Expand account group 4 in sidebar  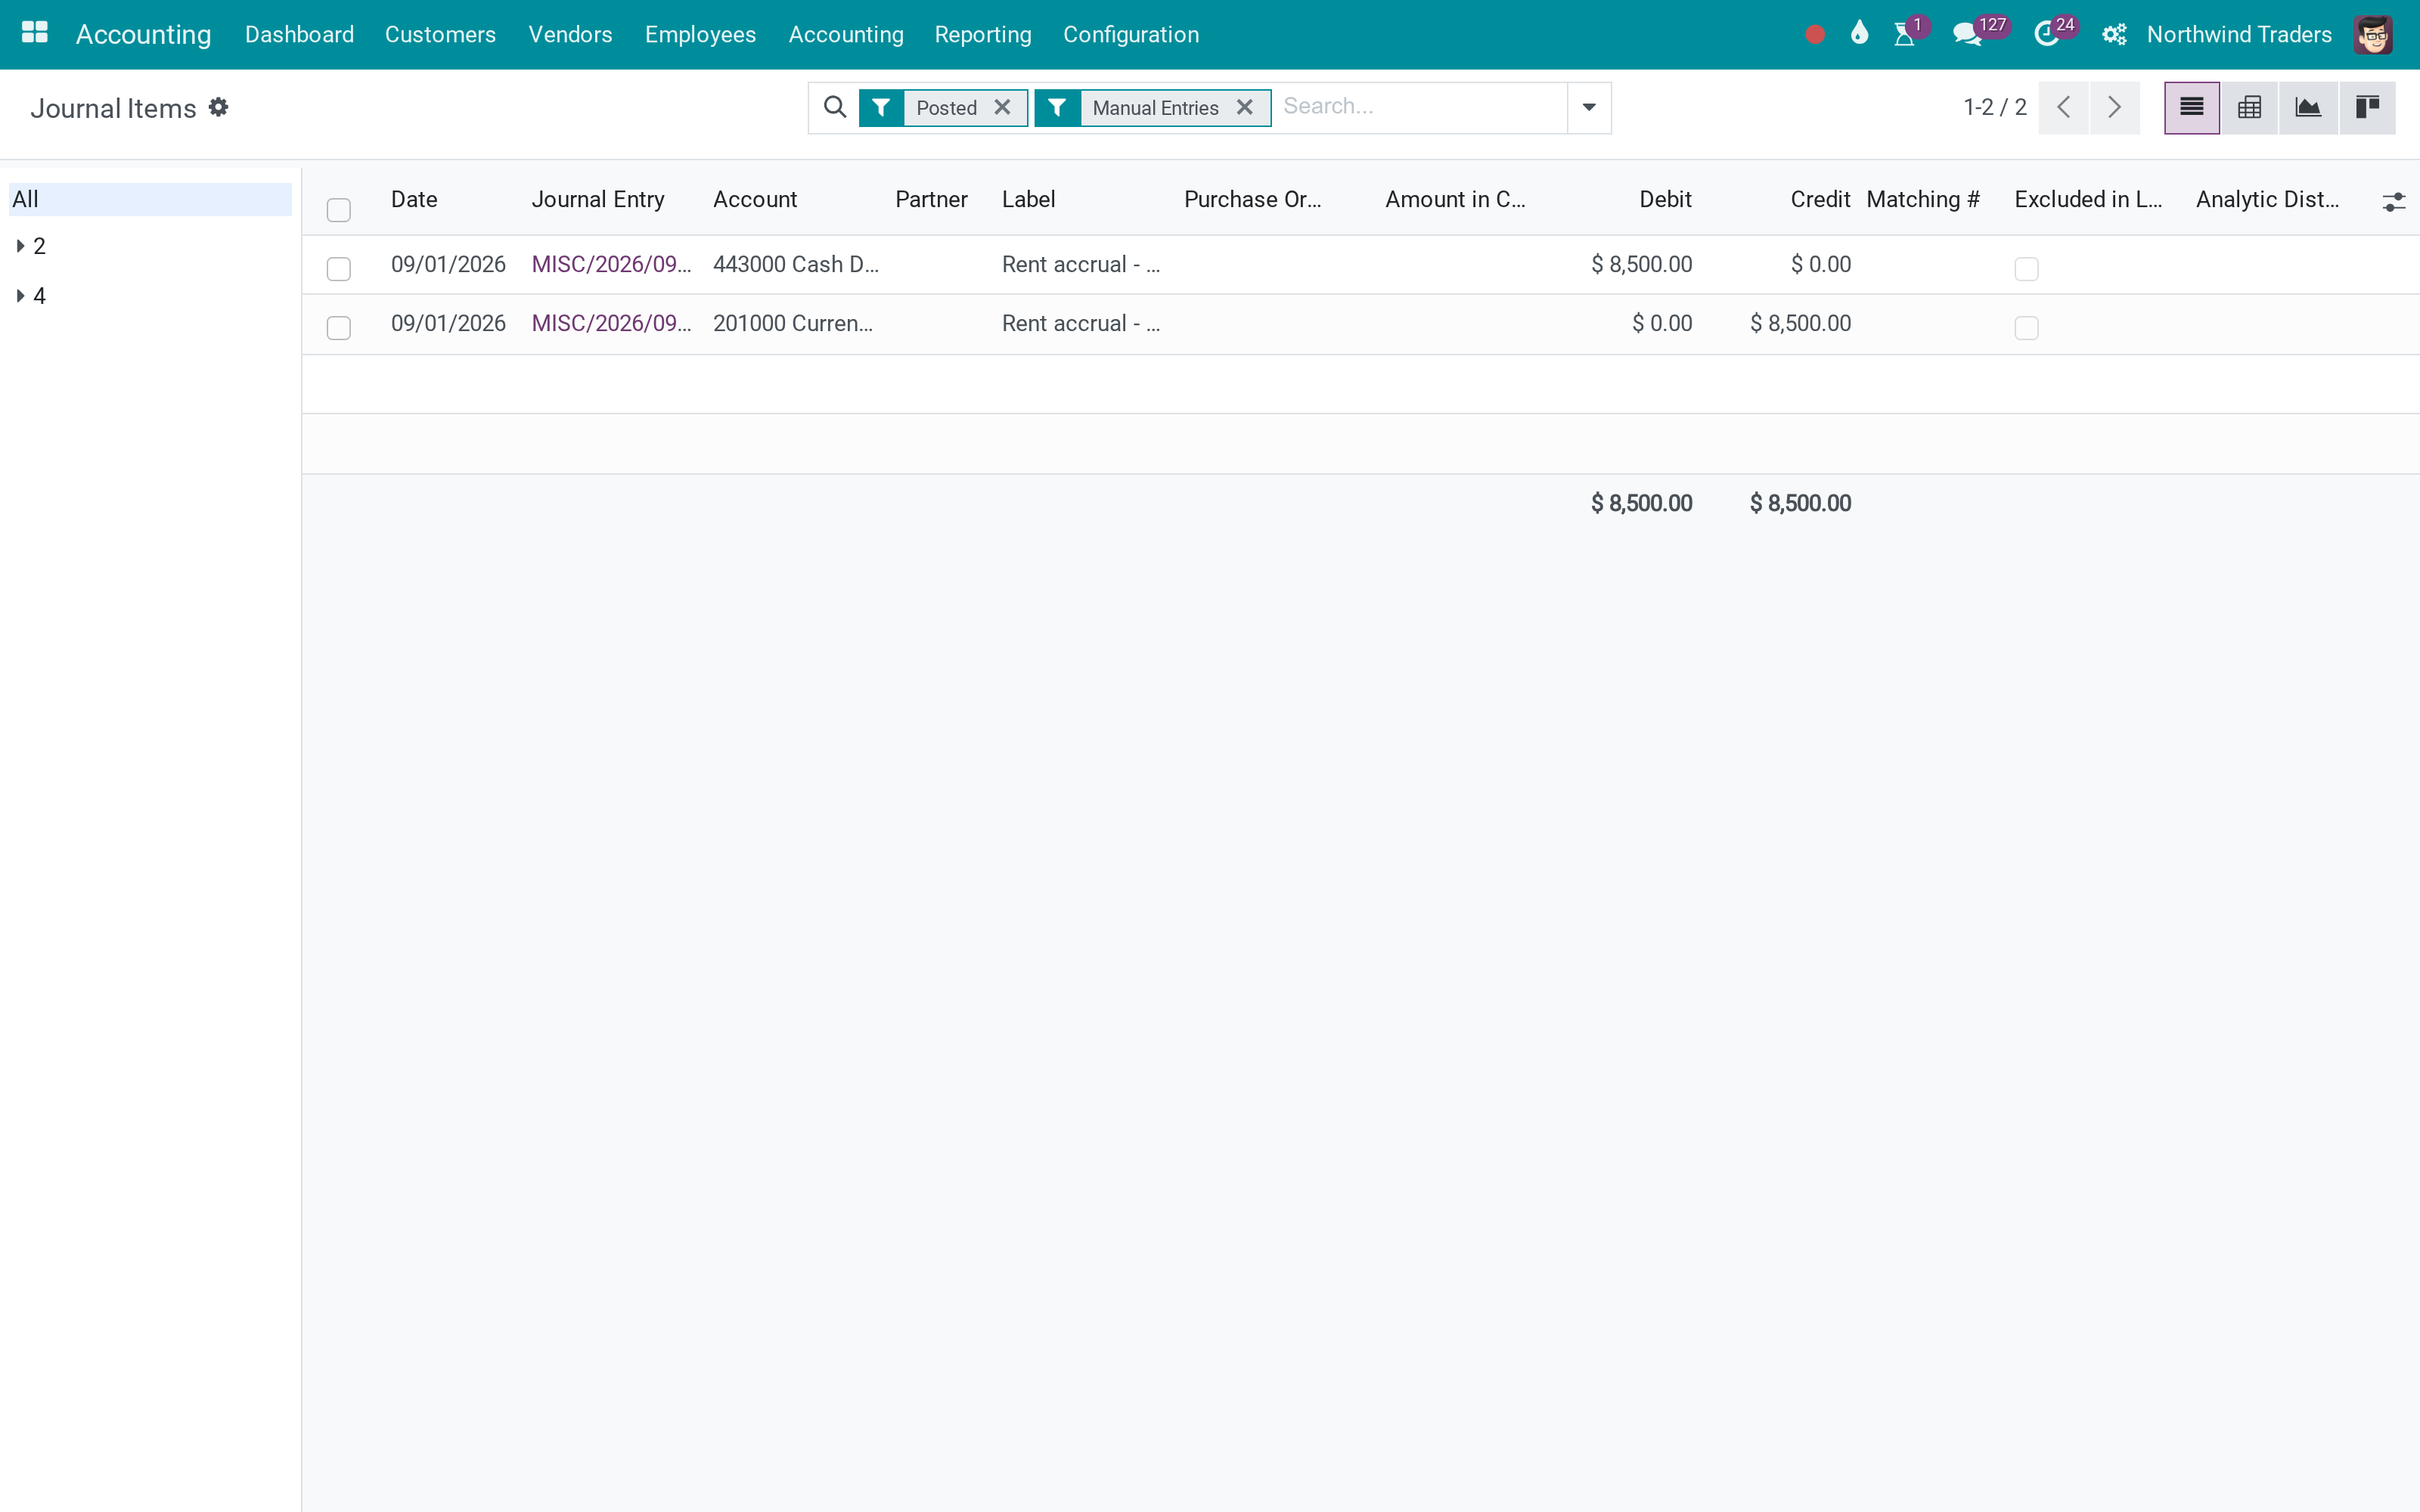(20, 295)
